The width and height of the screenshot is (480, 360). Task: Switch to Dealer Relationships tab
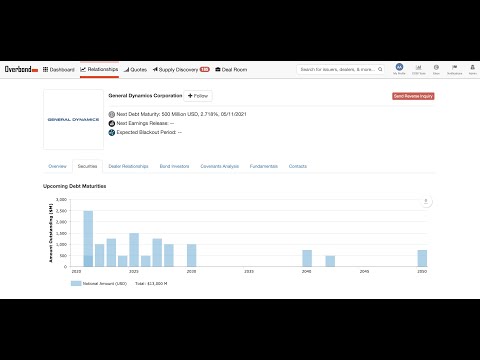pyautogui.click(x=128, y=166)
